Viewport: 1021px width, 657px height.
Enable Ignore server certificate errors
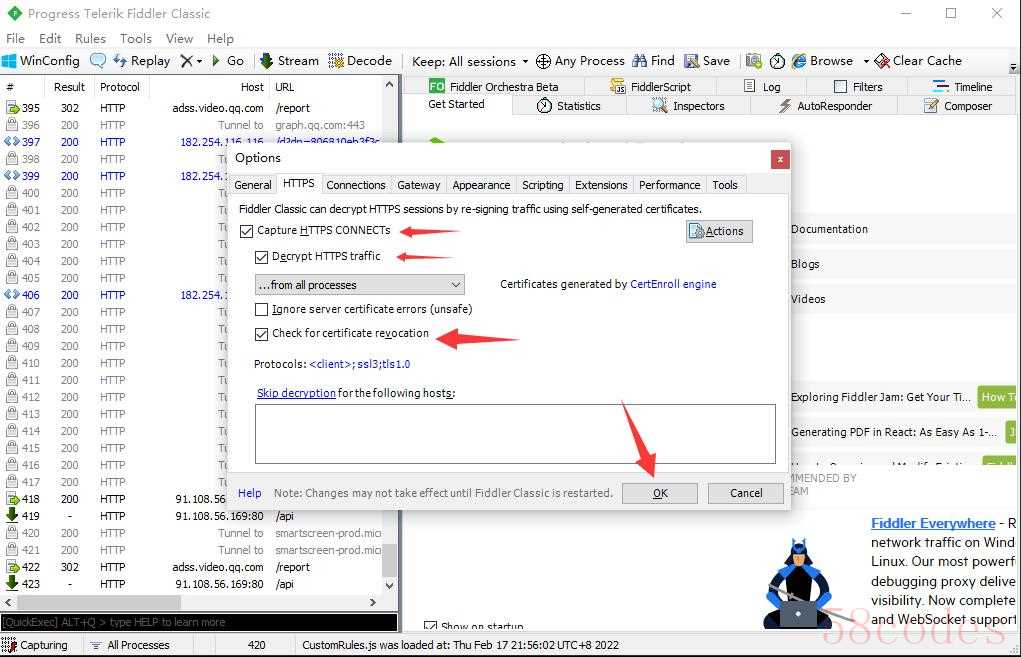pyautogui.click(x=262, y=310)
